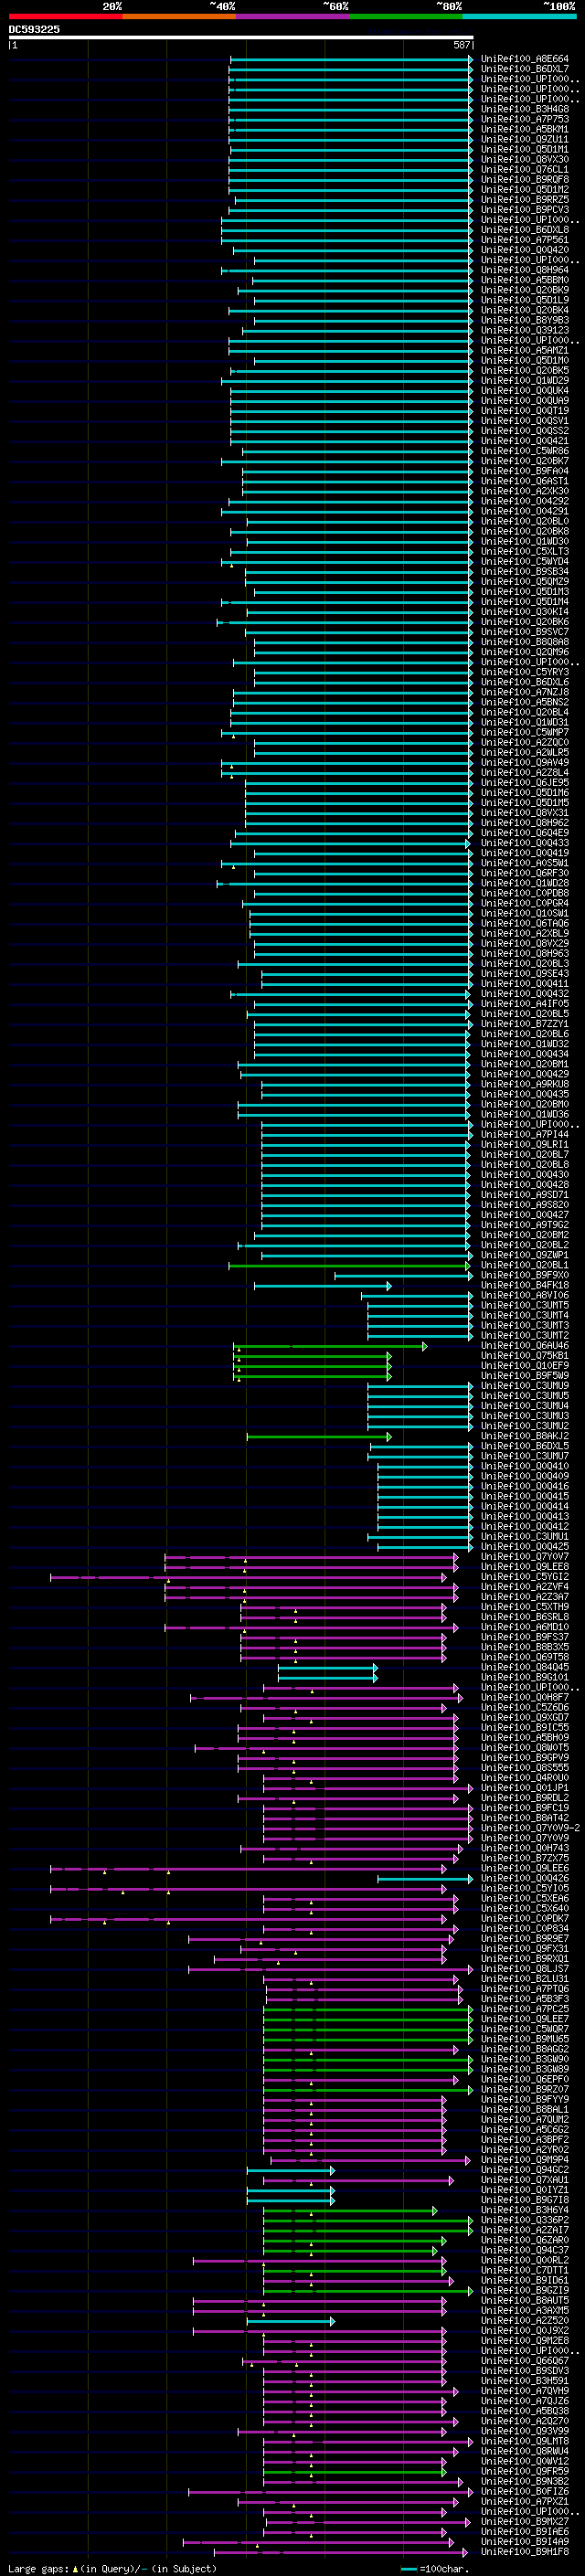Click the UniRef100_Q0Q410 entry

[x=524, y=1466]
